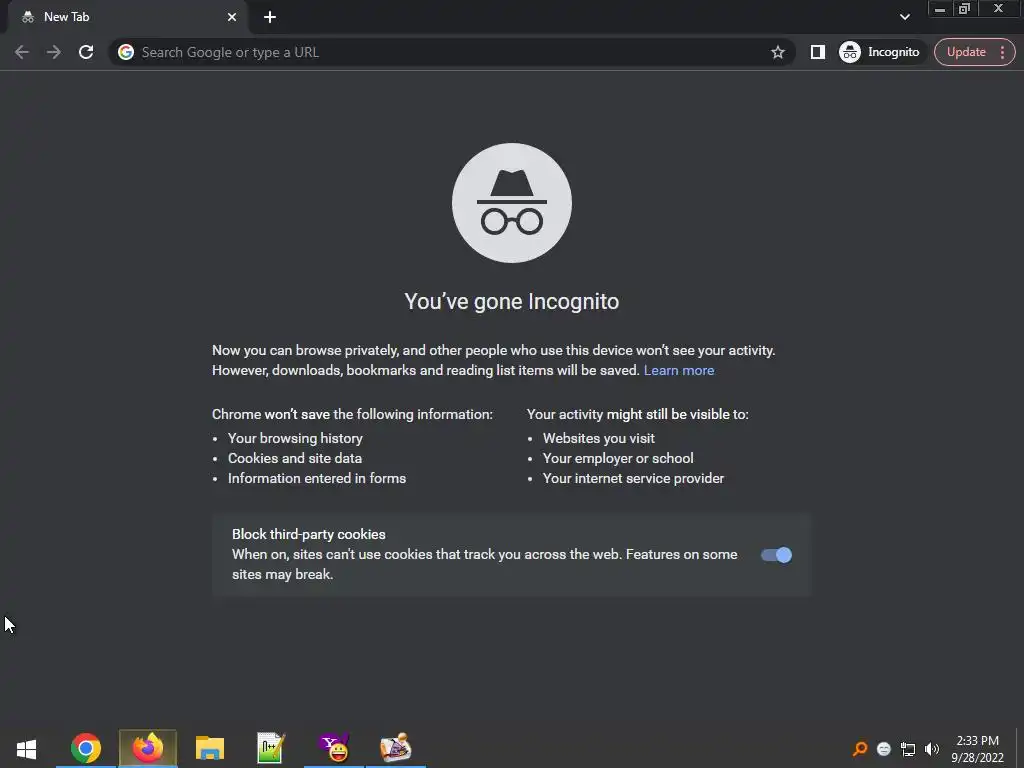The image size is (1024, 768).
Task: Click the Update button
Action: pos(966,52)
